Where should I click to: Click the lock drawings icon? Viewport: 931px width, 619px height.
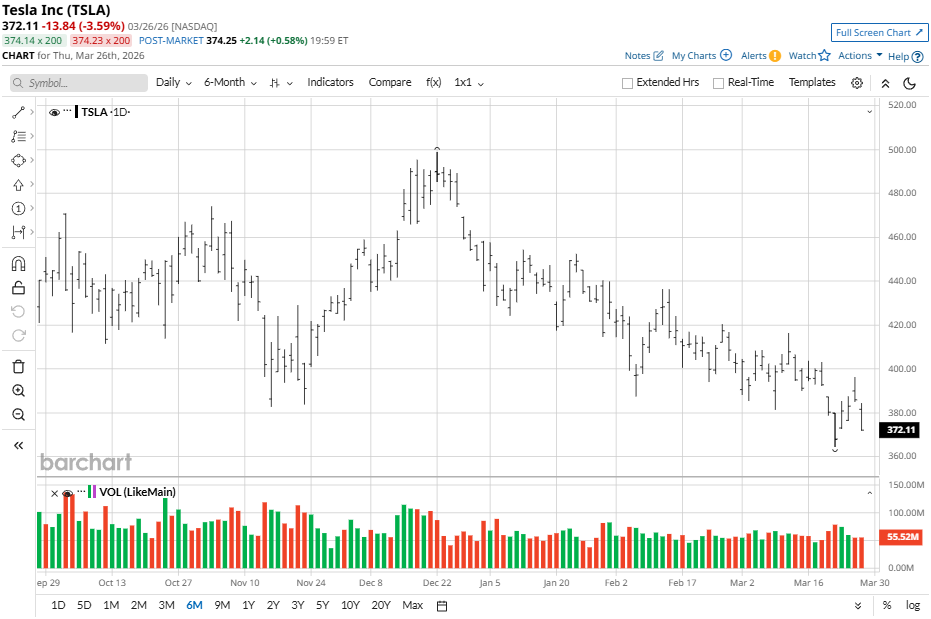point(18,288)
